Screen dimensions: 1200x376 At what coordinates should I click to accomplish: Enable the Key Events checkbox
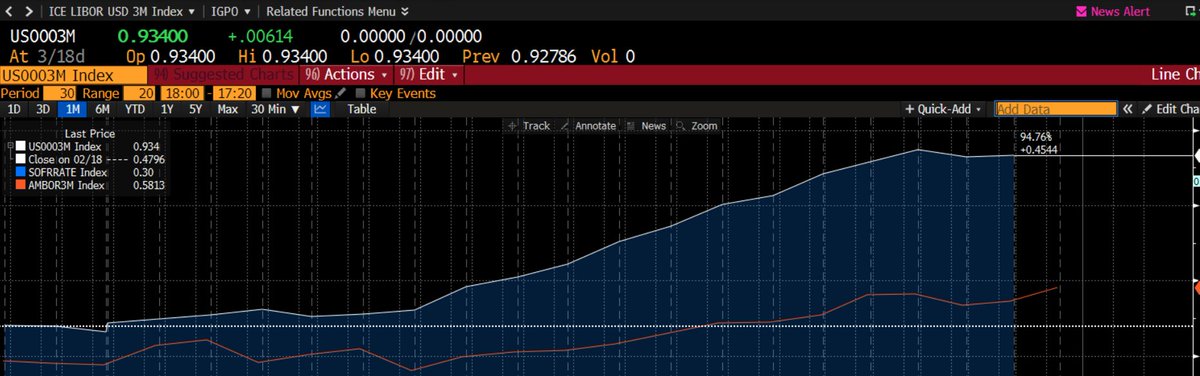361,93
